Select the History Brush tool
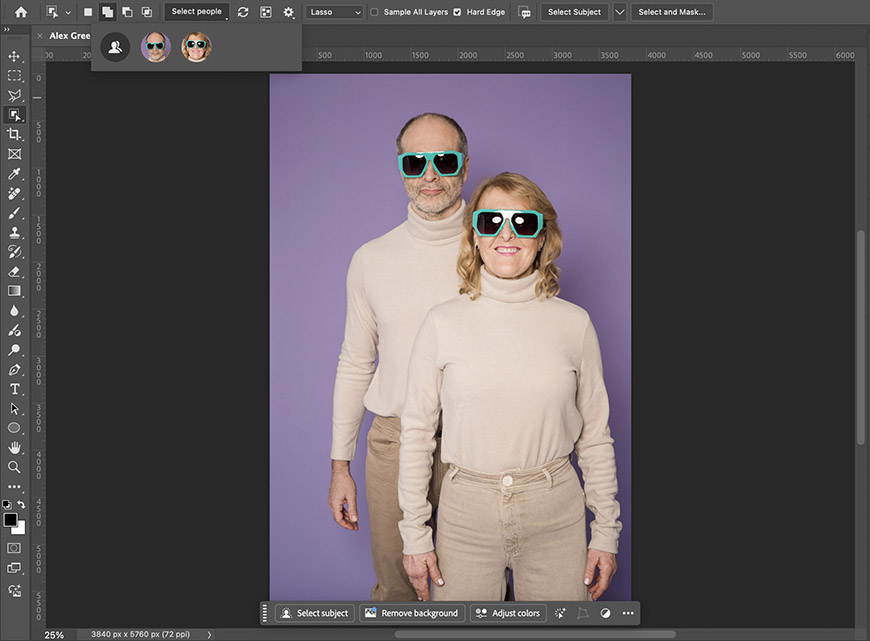The width and height of the screenshot is (870, 641). (14, 252)
